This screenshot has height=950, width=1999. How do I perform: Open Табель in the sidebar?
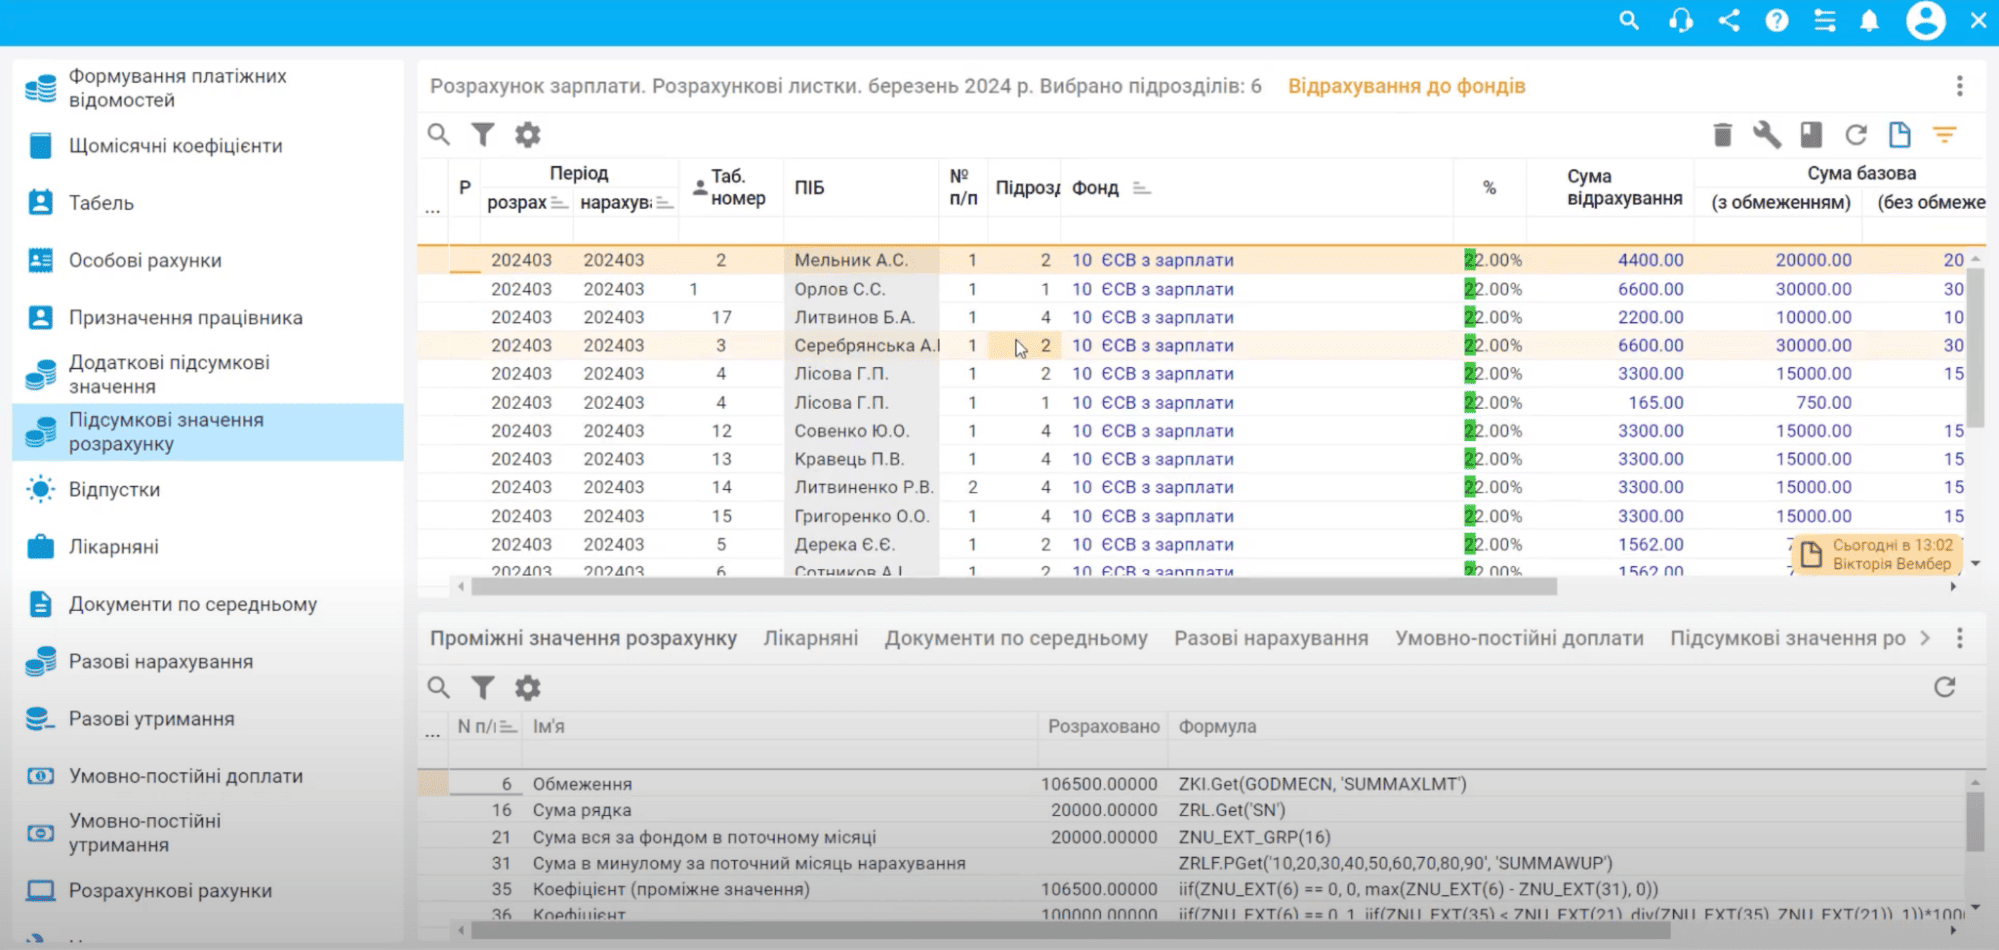click(x=208, y=203)
